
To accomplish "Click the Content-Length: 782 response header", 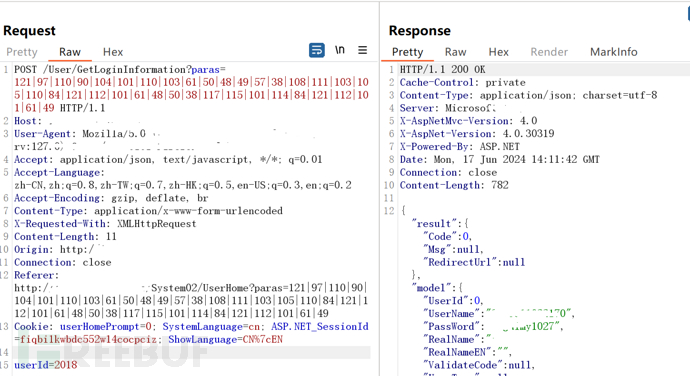I will click(x=454, y=185).
